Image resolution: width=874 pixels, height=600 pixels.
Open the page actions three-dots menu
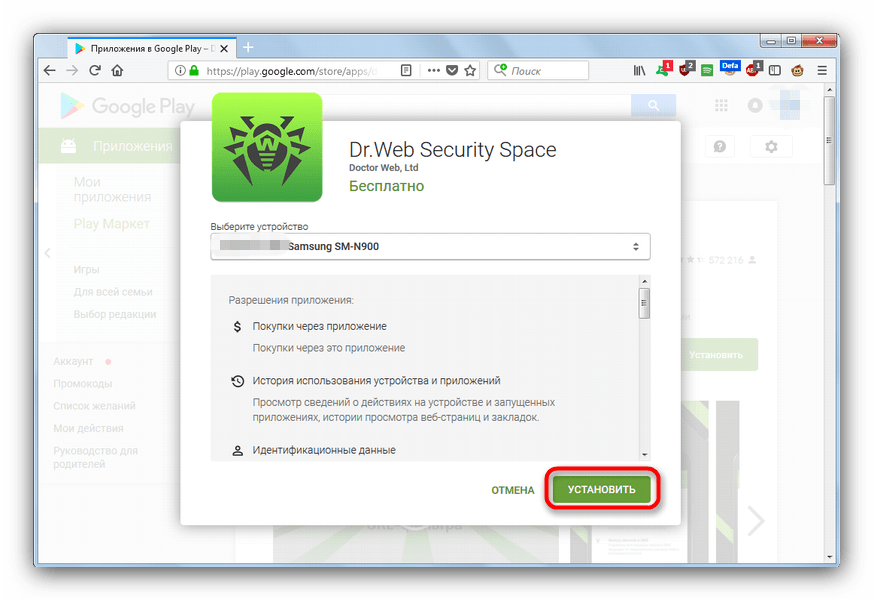pyautogui.click(x=434, y=71)
